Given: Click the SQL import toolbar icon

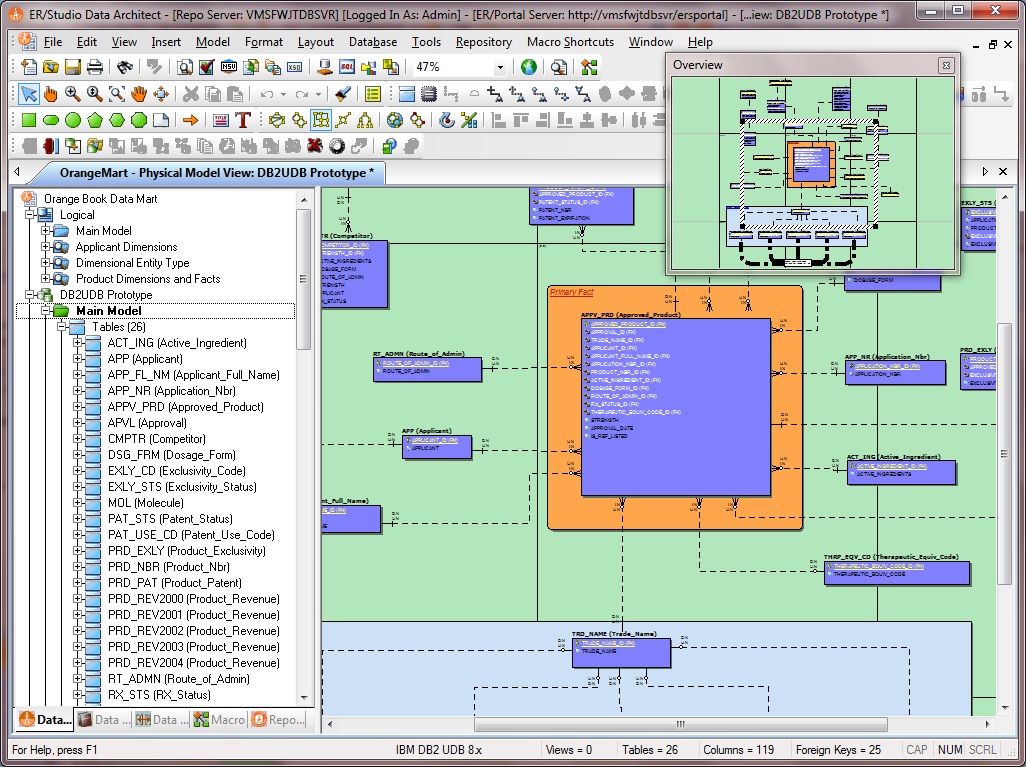Looking at the screenshot, I should point(347,67).
